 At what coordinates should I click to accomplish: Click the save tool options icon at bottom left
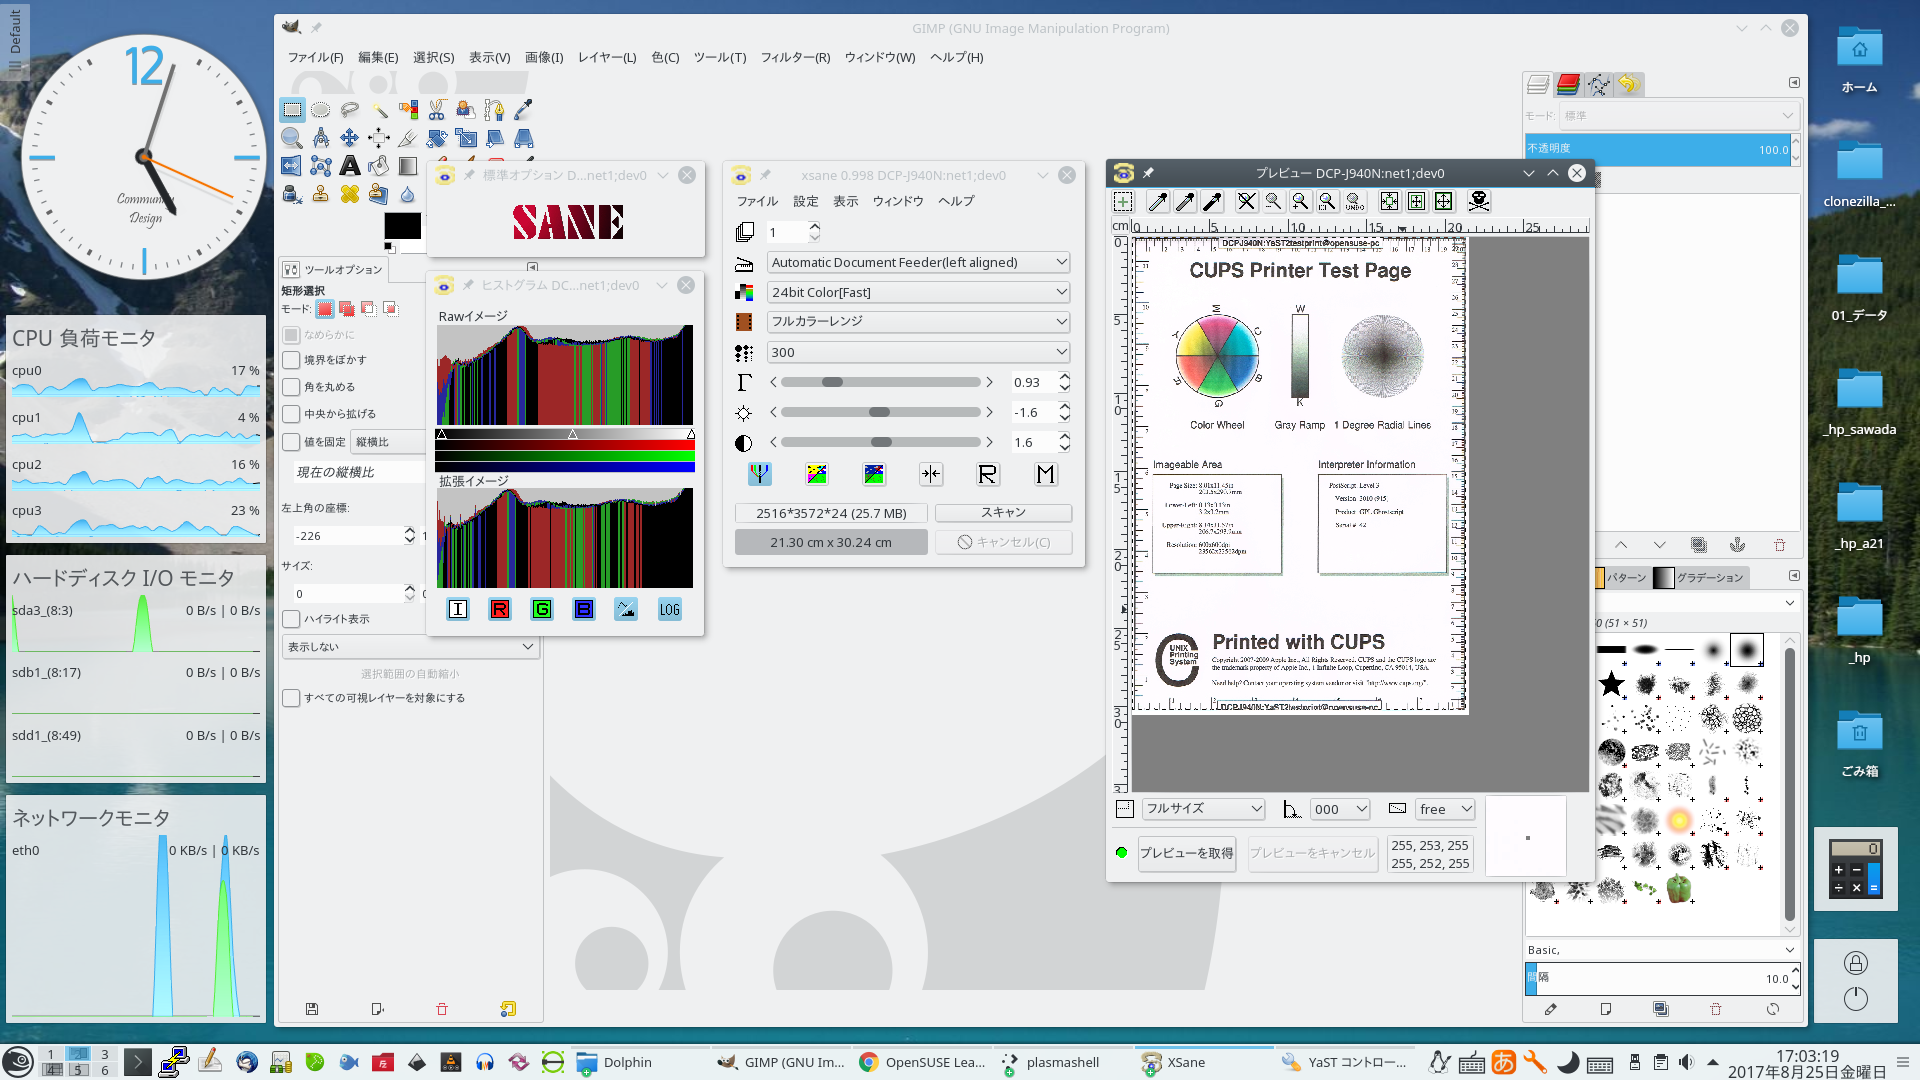tap(312, 1009)
